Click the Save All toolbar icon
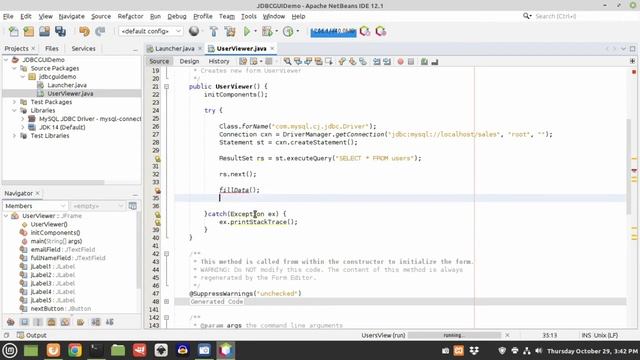 60,31
